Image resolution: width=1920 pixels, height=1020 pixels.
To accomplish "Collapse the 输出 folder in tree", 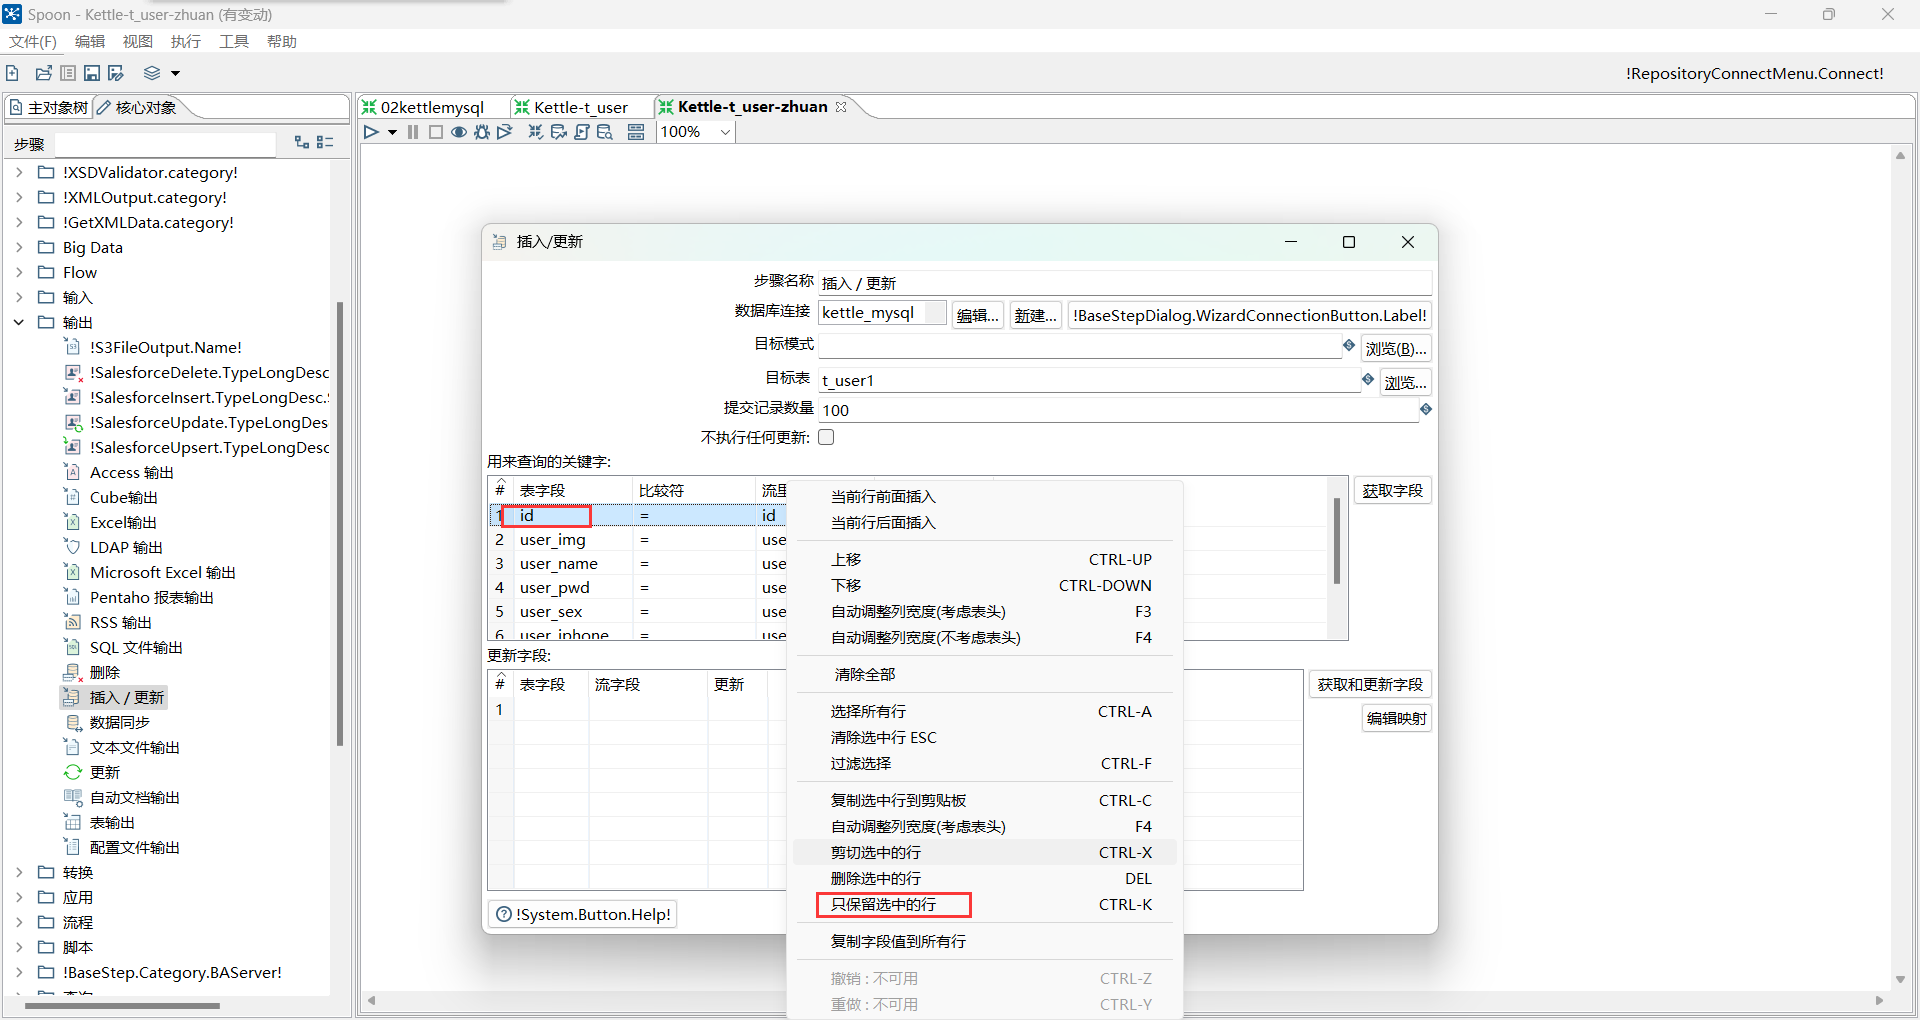I will pyautogui.click(x=19, y=322).
